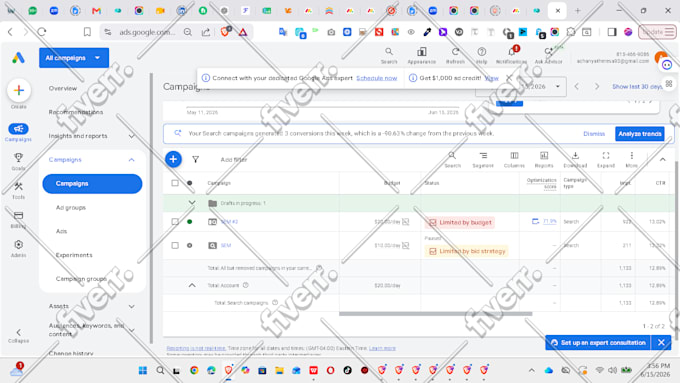Open Ask Advisor icon
680x383 pixels.
[549, 52]
